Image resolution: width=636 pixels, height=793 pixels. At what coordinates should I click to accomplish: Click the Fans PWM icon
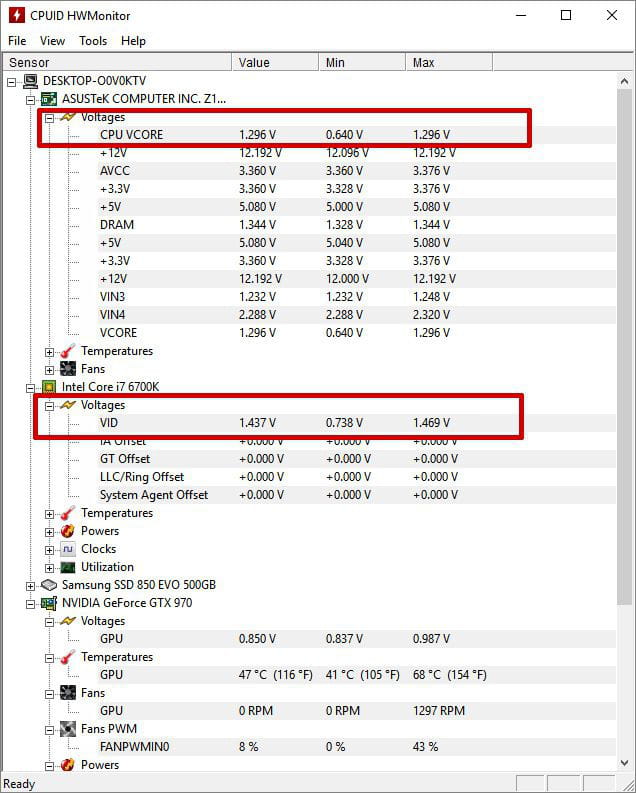pyautogui.click(x=68, y=729)
